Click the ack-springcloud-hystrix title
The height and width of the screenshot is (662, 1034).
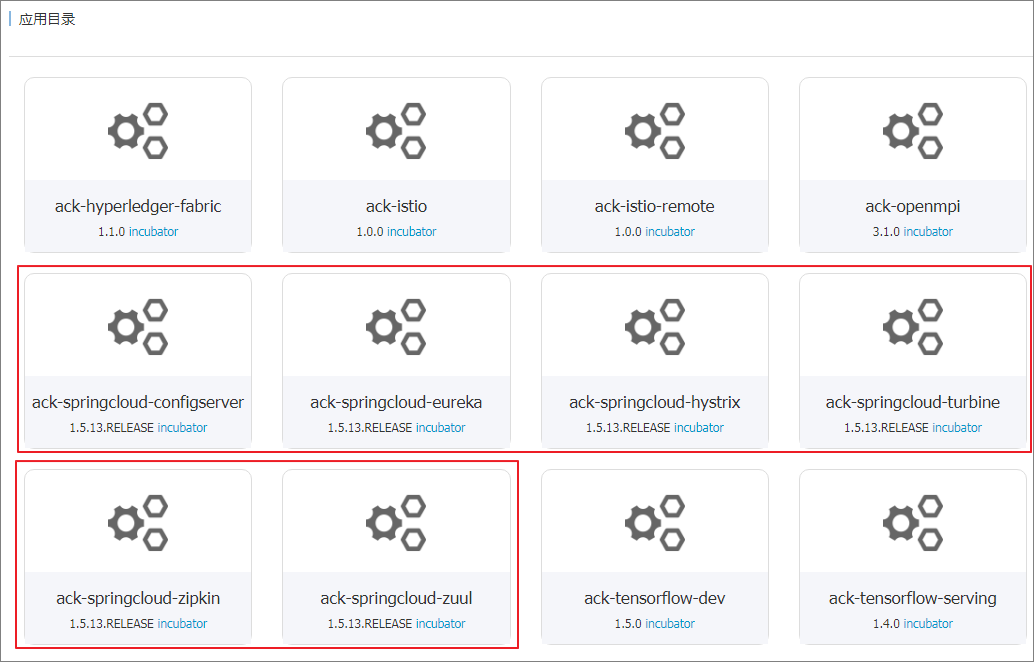pos(655,402)
